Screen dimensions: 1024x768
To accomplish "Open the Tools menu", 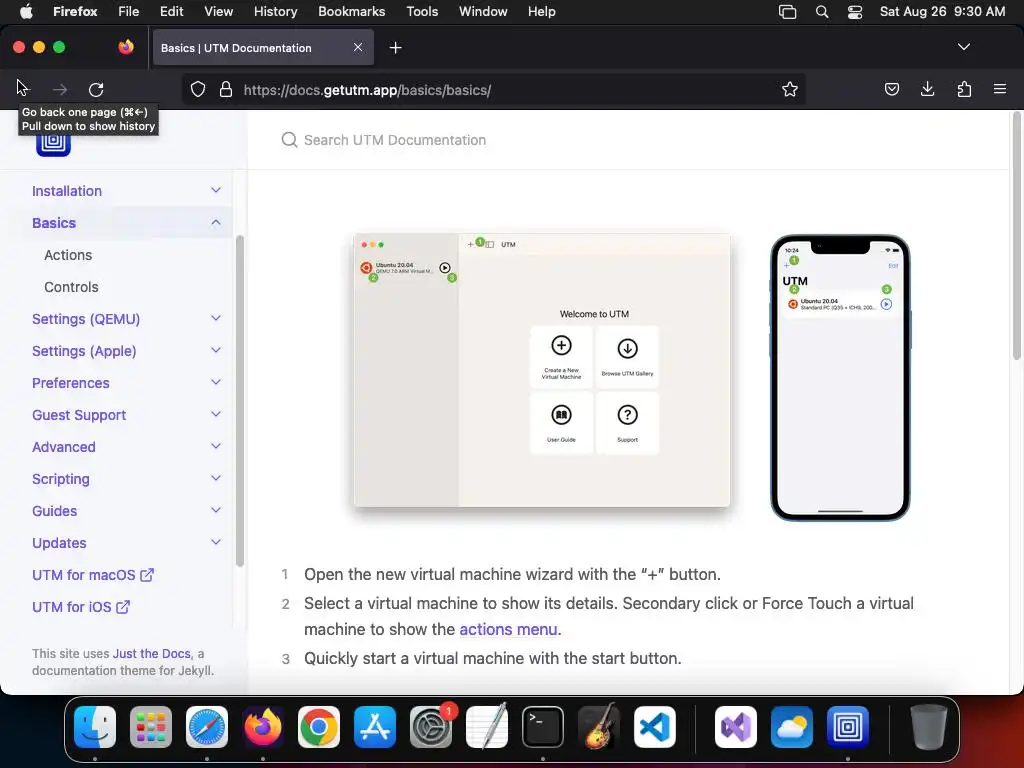I will [x=422, y=12].
